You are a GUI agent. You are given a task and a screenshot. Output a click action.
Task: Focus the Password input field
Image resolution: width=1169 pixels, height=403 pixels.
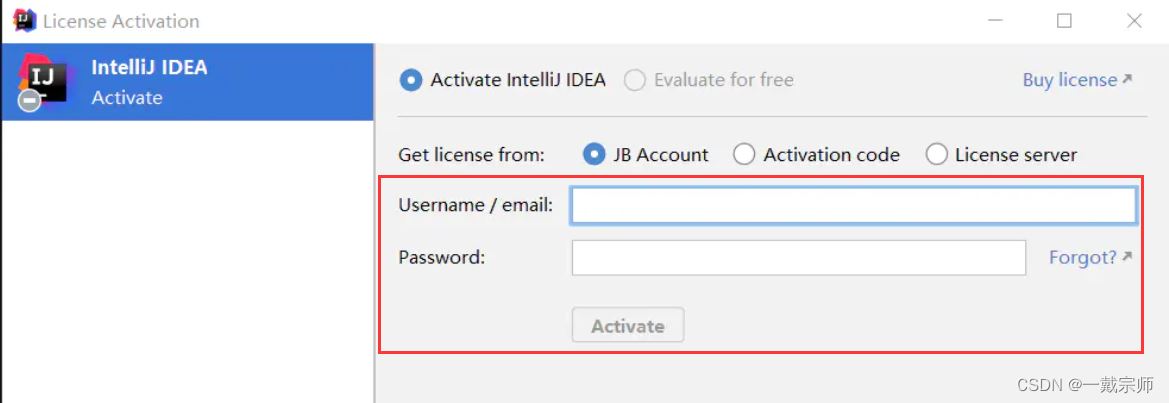[798, 258]
